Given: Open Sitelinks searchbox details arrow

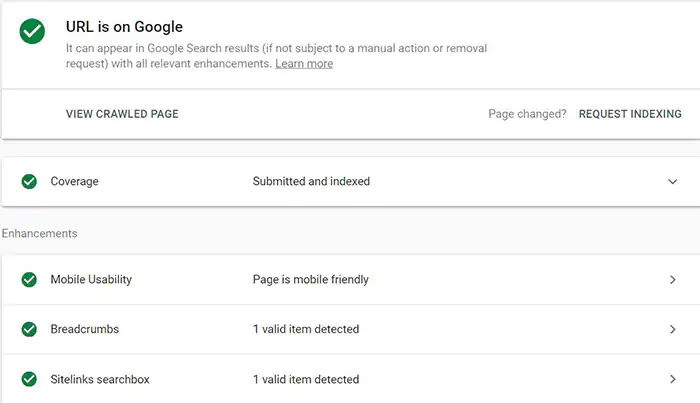Looking at the screenshot, I should pyautogui.click(x=673, y=379).
